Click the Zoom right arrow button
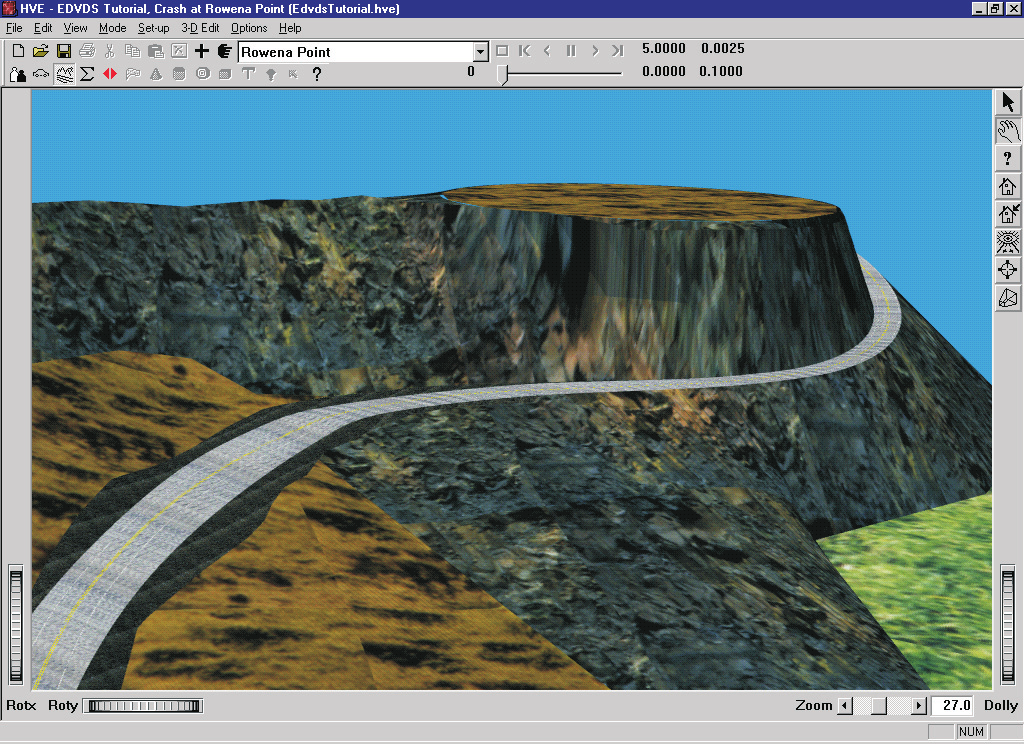The height and width of the screenshot is (744, 1024). pos(919,705)
